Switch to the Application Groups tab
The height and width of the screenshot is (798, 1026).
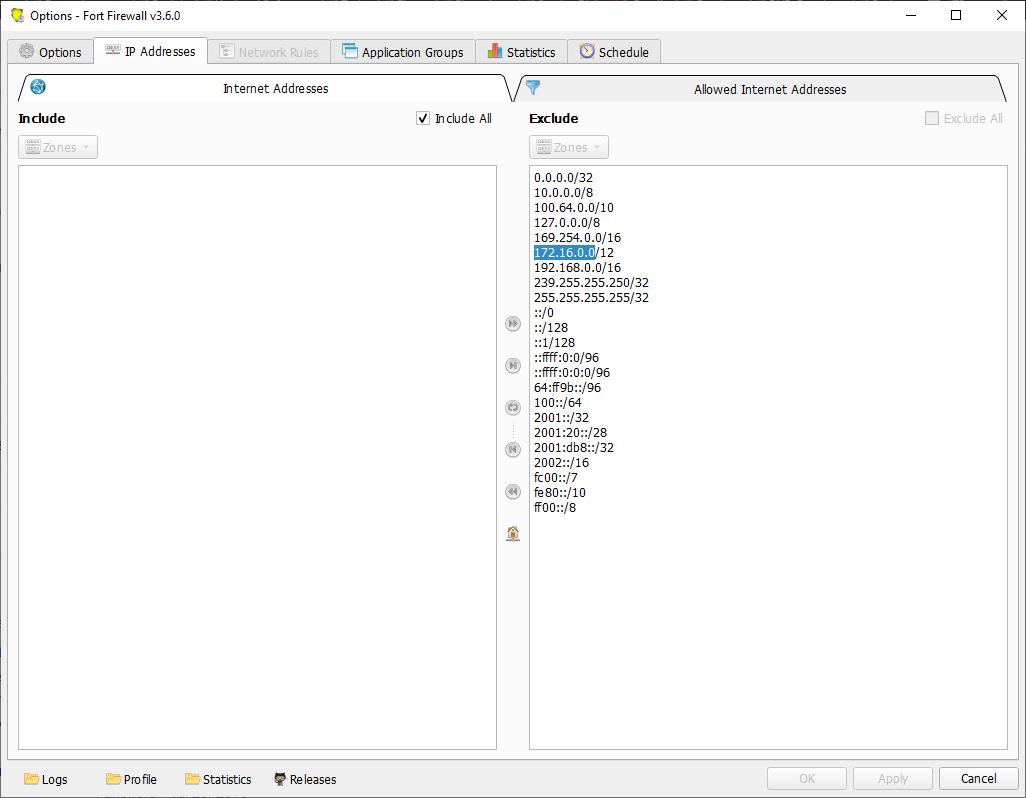[403, 52]
